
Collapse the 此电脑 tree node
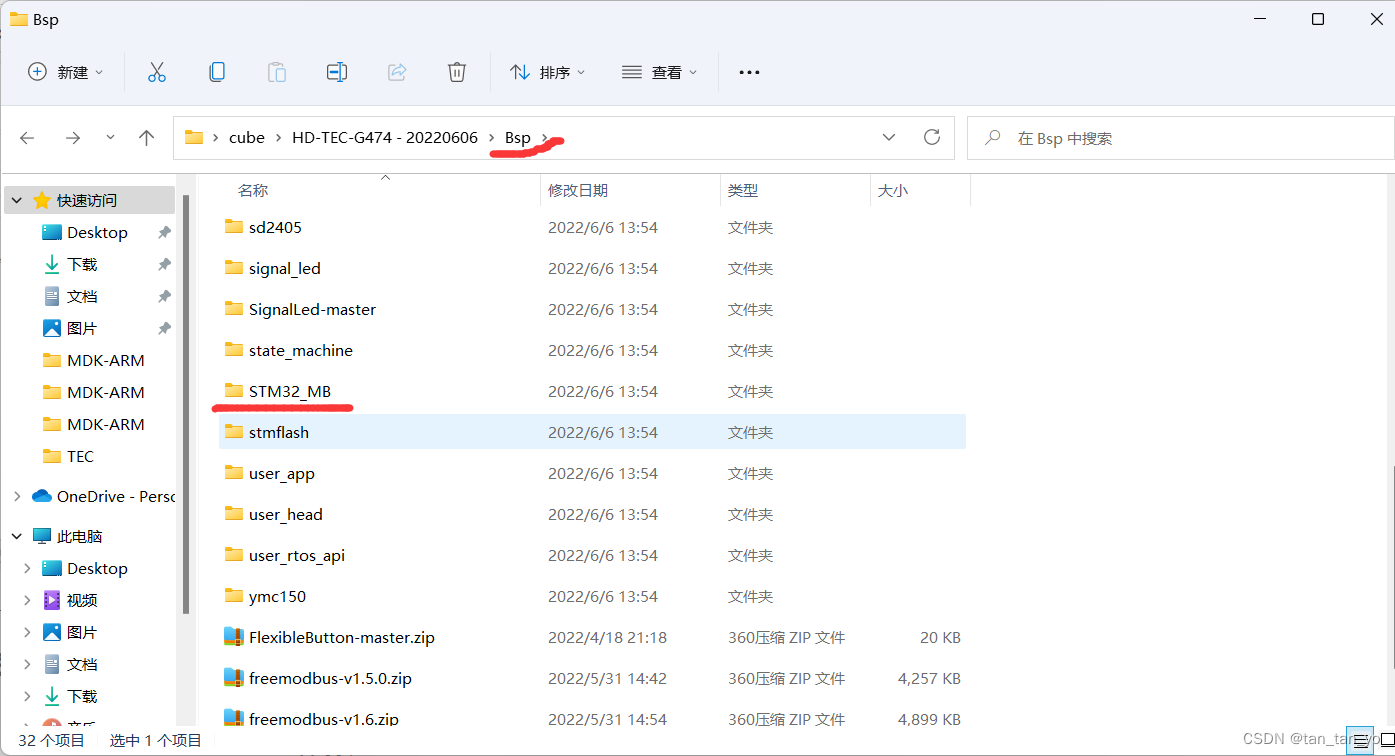[17, 537]
